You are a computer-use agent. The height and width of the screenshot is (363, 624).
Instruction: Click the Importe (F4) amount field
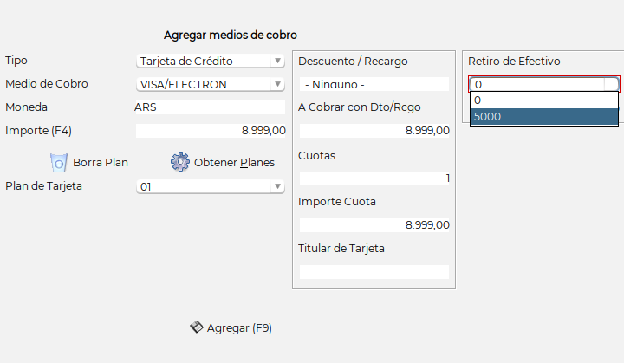coord(211,131)
